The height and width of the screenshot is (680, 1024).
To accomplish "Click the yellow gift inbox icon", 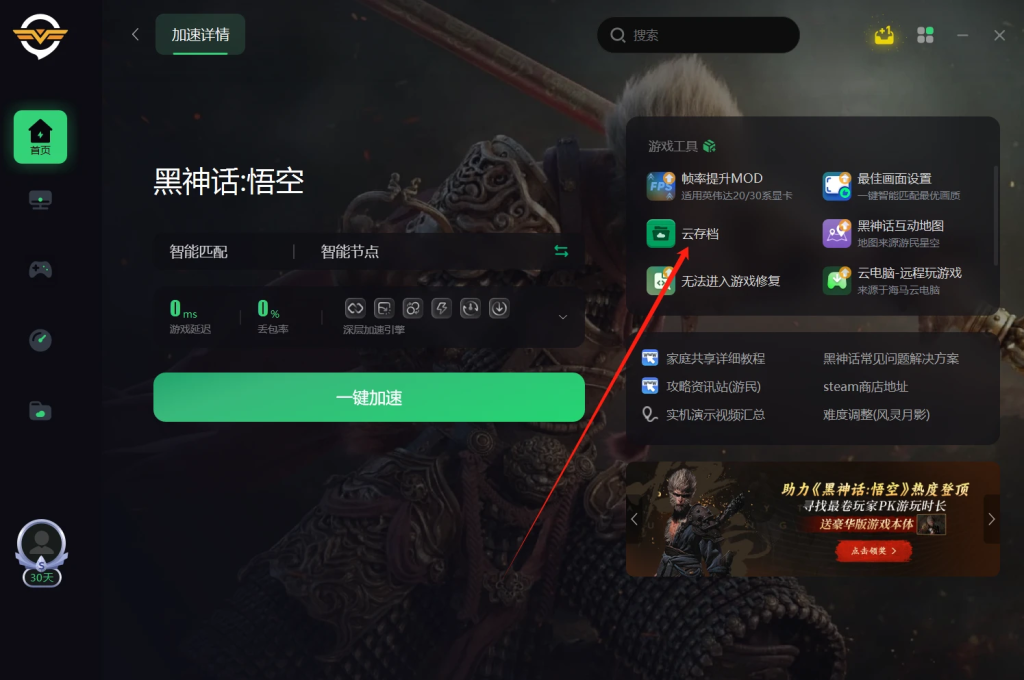I will pyautogui.click(x=884, y=35).
